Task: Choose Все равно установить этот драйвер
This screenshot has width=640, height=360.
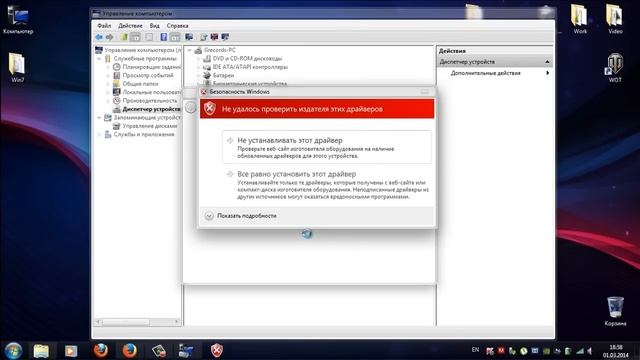Action: pos(327,185)
